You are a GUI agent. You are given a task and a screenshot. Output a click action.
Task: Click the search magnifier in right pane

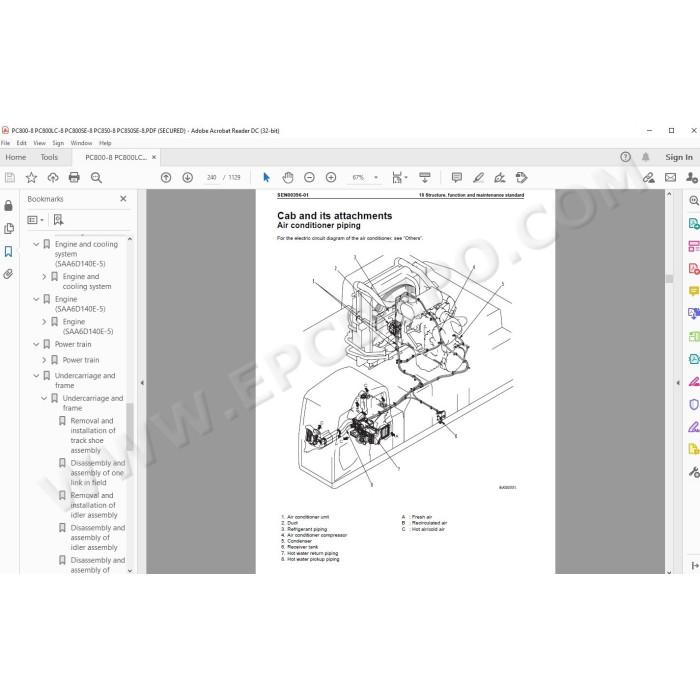click(x=694, y=200)
